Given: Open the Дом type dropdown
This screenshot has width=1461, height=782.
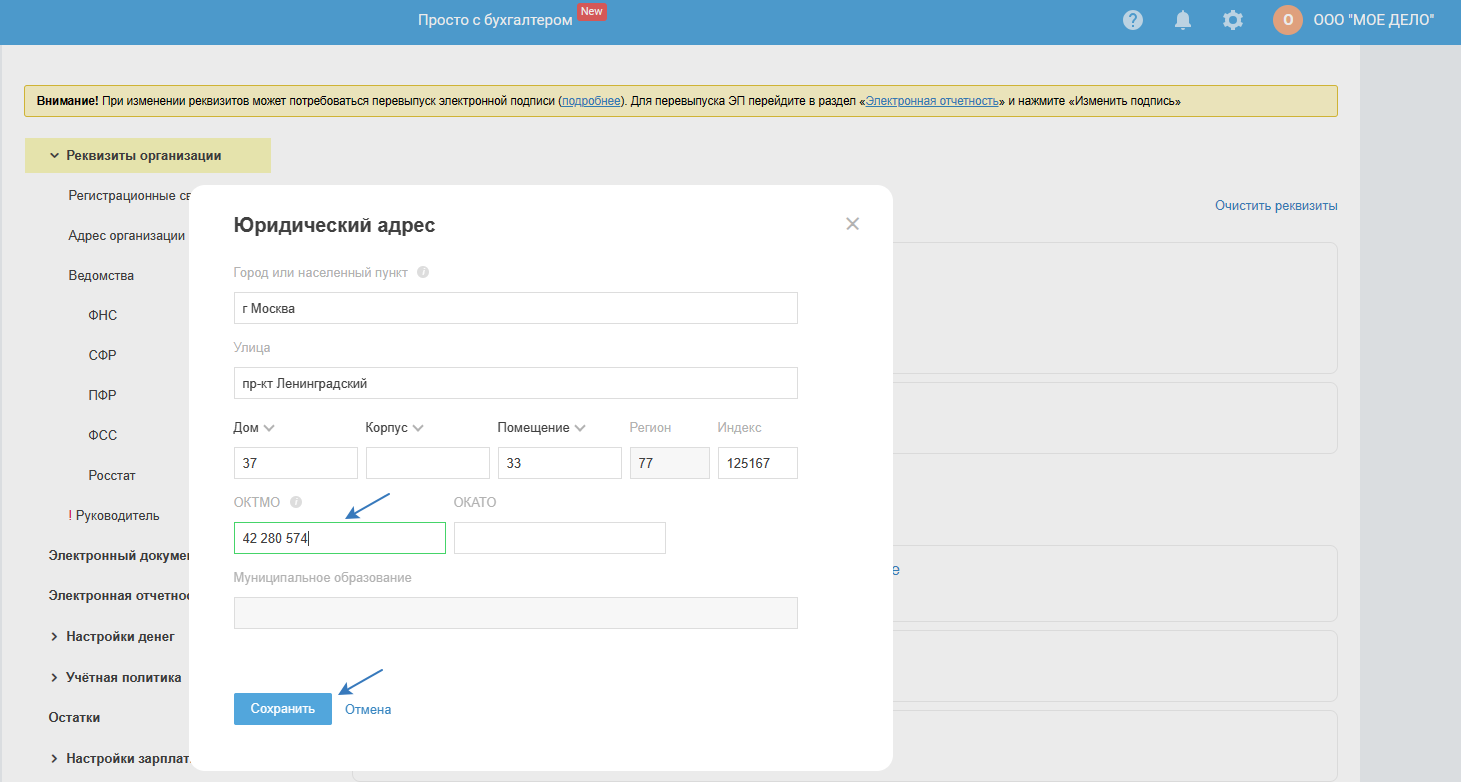Looking at the screenshot, I should click(x=254, y=428).
